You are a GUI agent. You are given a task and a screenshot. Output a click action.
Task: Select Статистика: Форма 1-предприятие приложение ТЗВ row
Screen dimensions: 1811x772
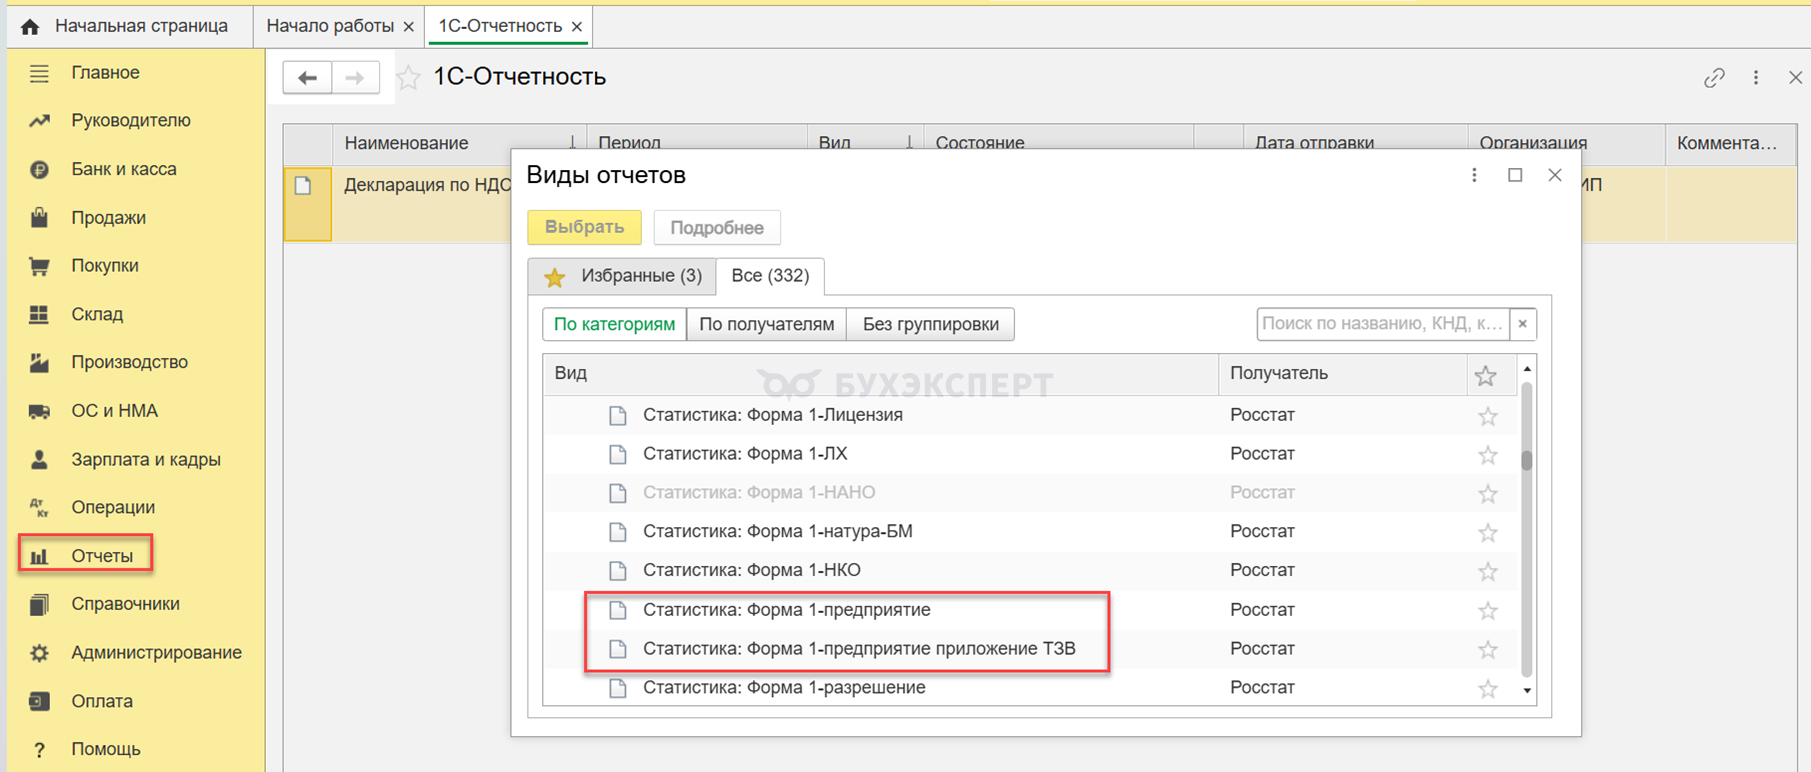pos(1030,650)
